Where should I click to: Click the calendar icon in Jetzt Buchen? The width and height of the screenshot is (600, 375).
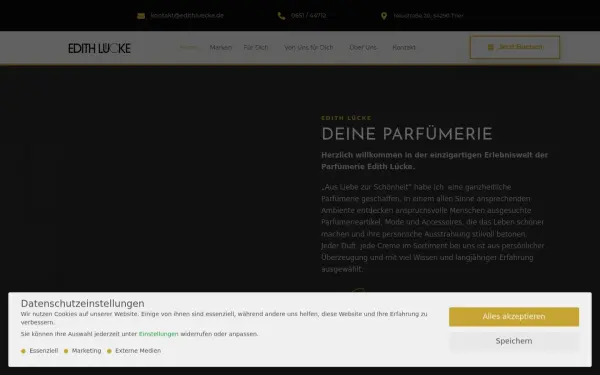(x=491, y=47)
